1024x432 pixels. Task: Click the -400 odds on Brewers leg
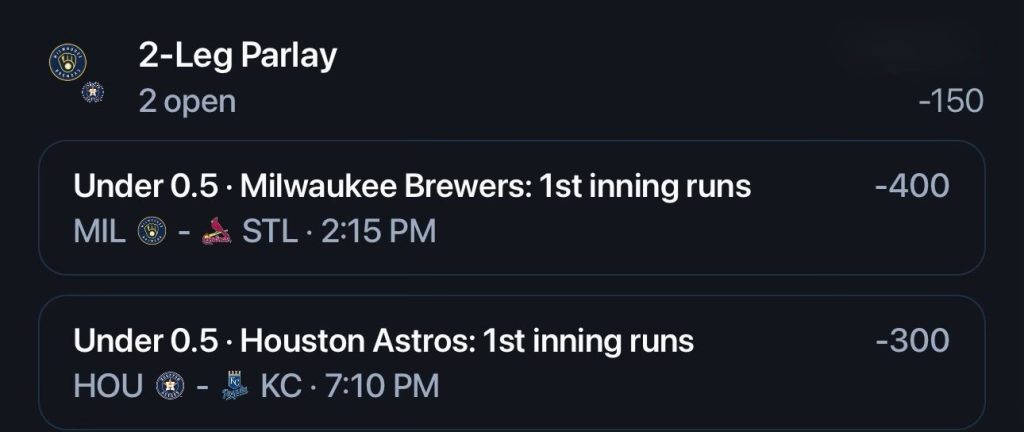coord(912,186)
